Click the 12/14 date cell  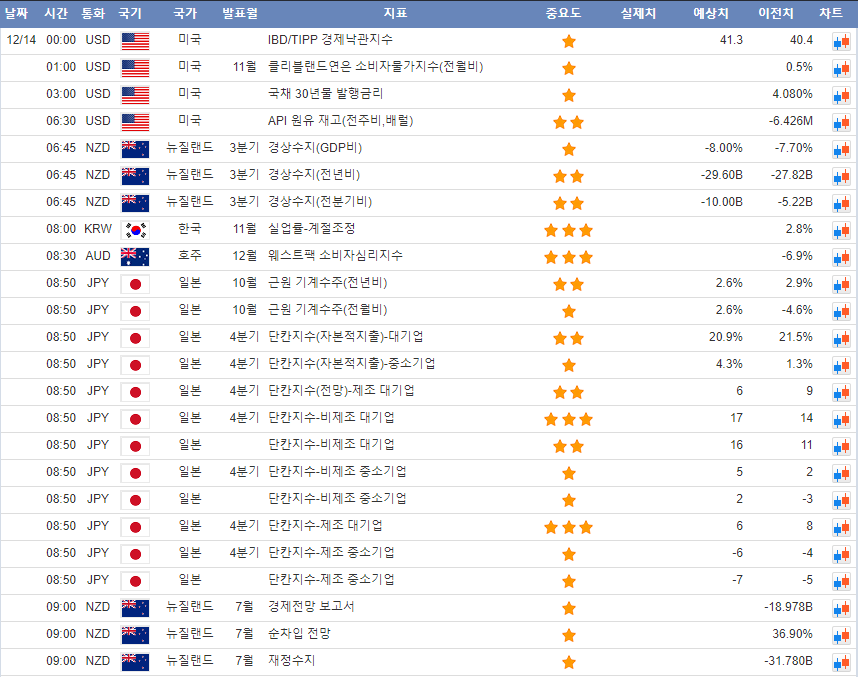21,40
